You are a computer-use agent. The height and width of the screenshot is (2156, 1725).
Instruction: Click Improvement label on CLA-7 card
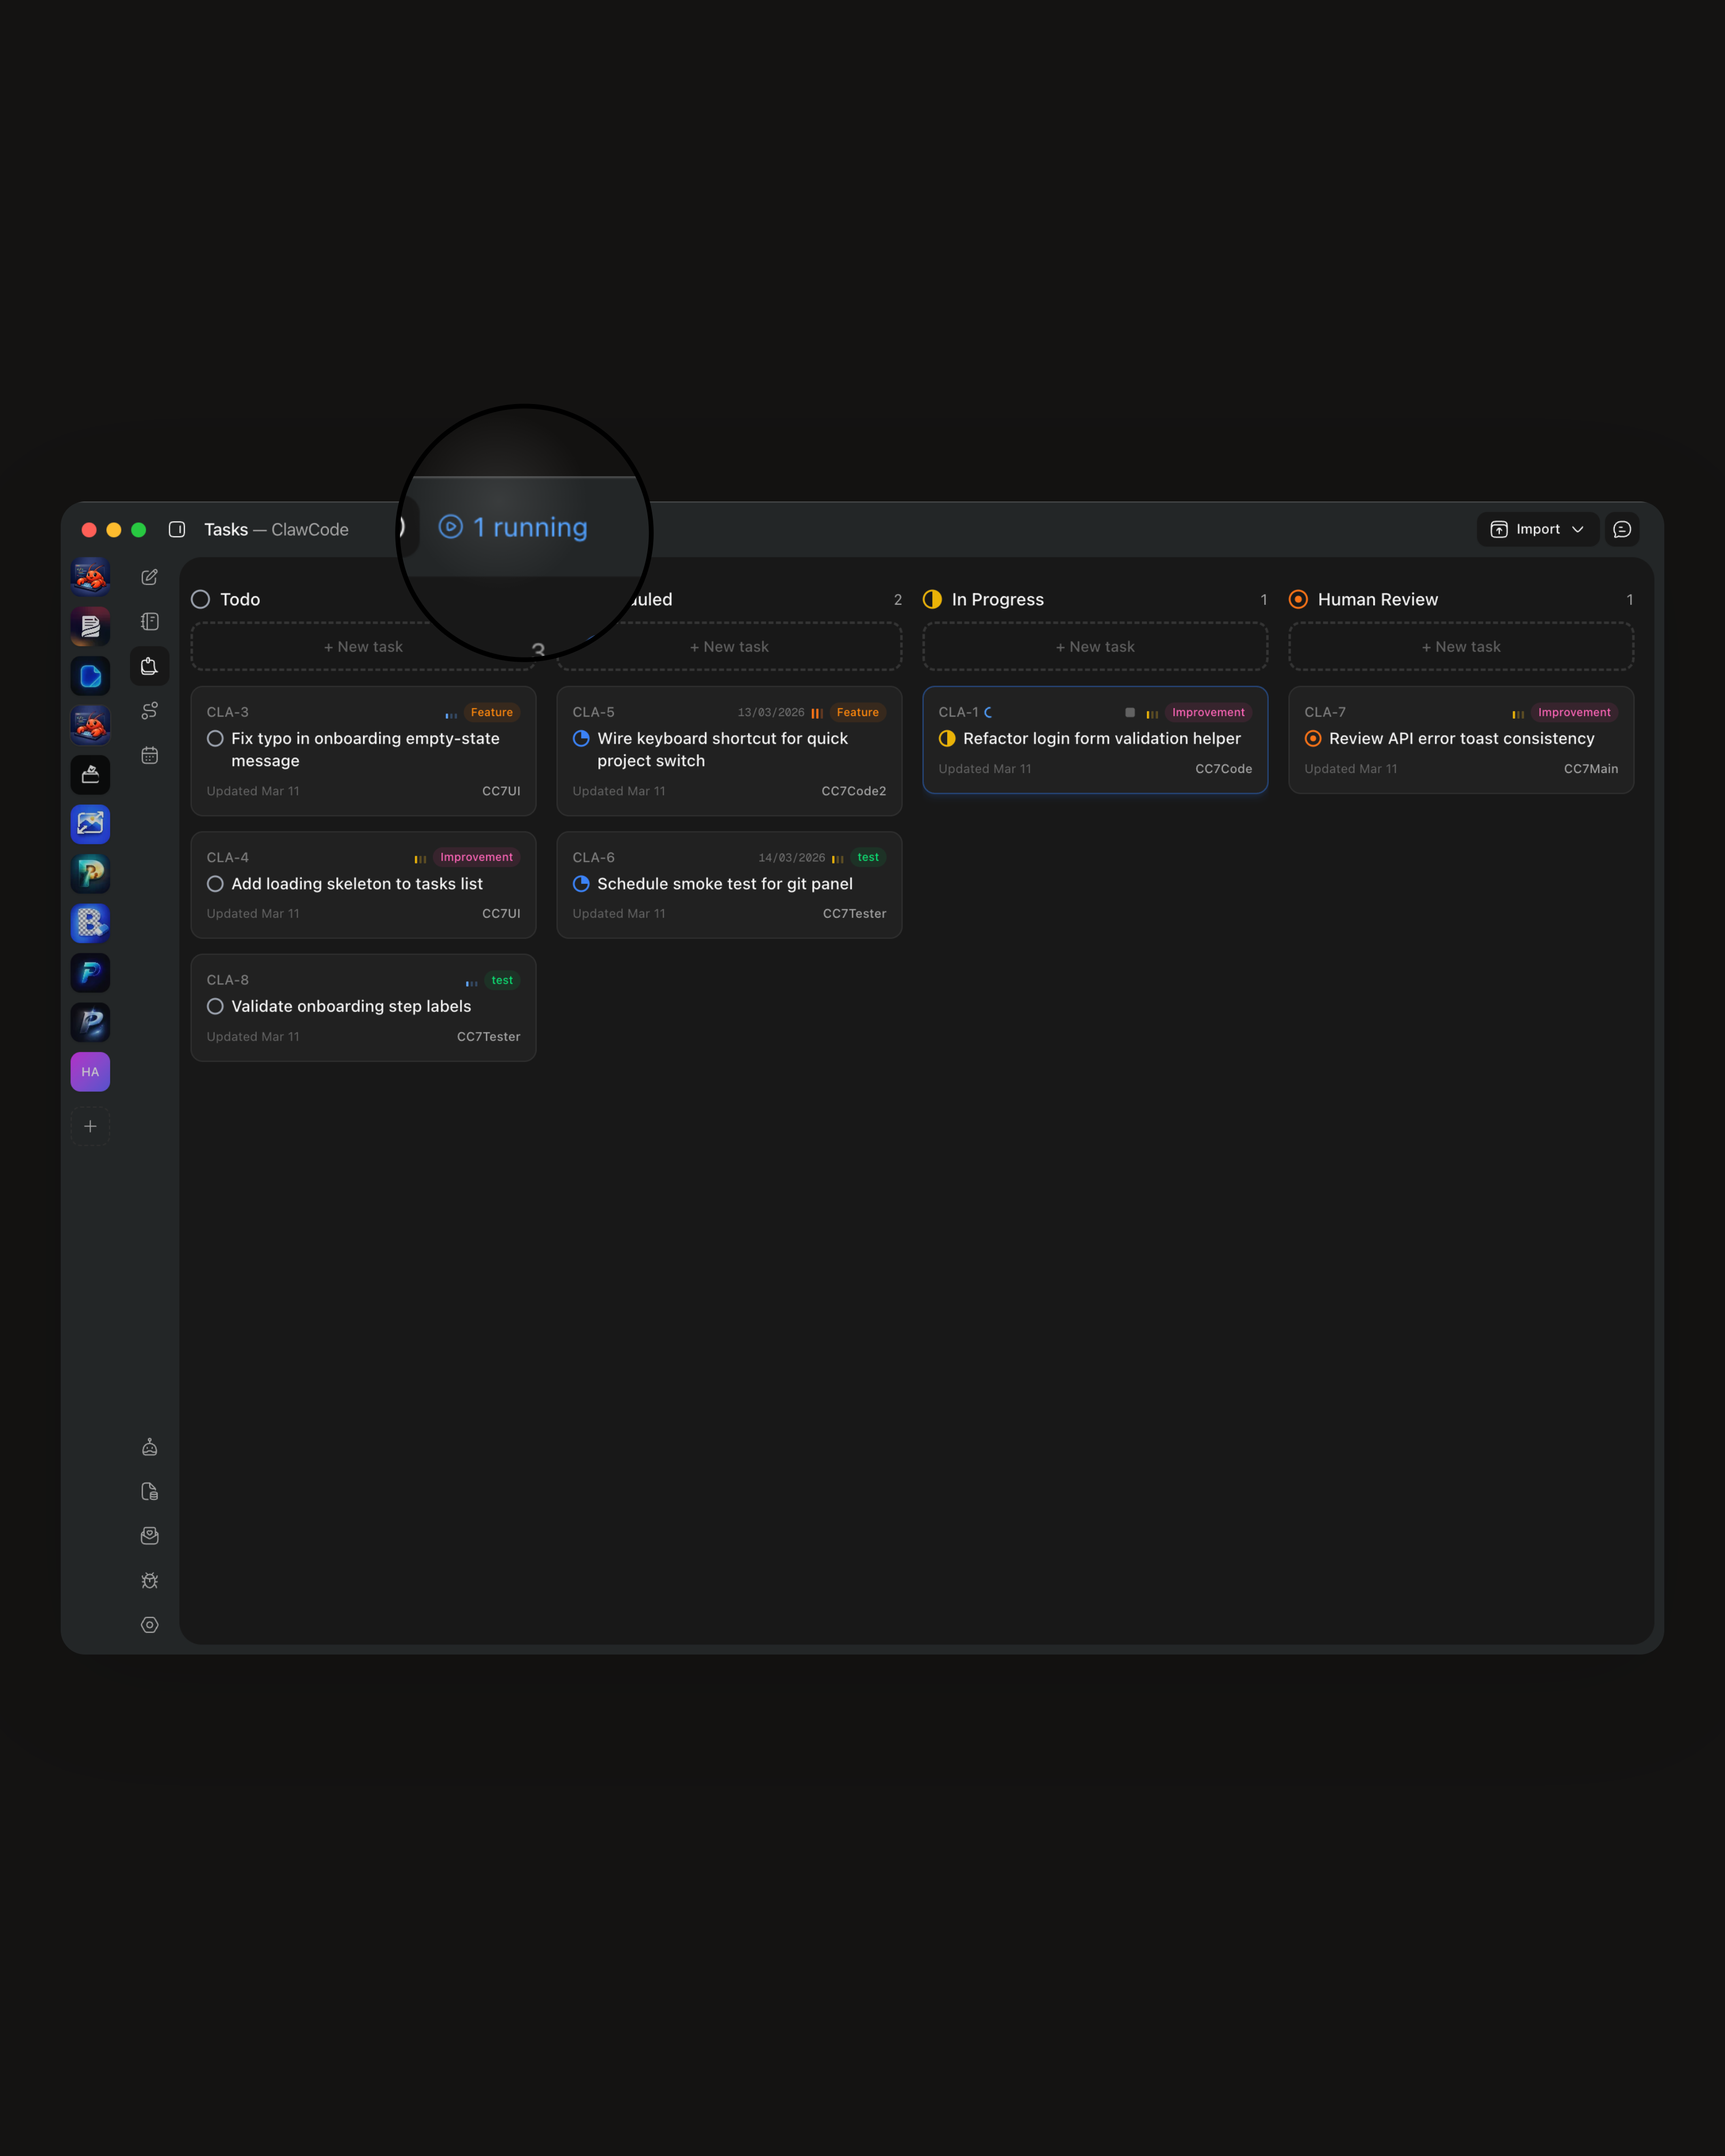pos(1573,712)
